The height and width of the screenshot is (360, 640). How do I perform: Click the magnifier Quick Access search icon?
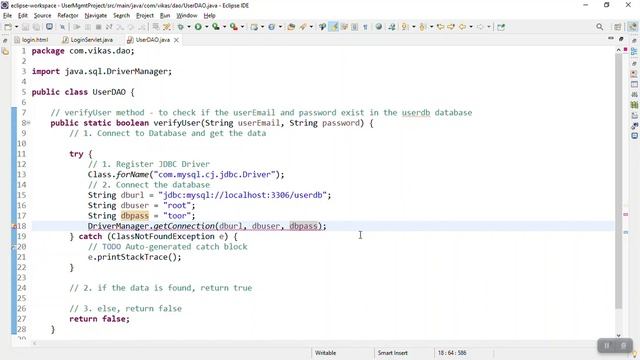(x=599, y=27)
